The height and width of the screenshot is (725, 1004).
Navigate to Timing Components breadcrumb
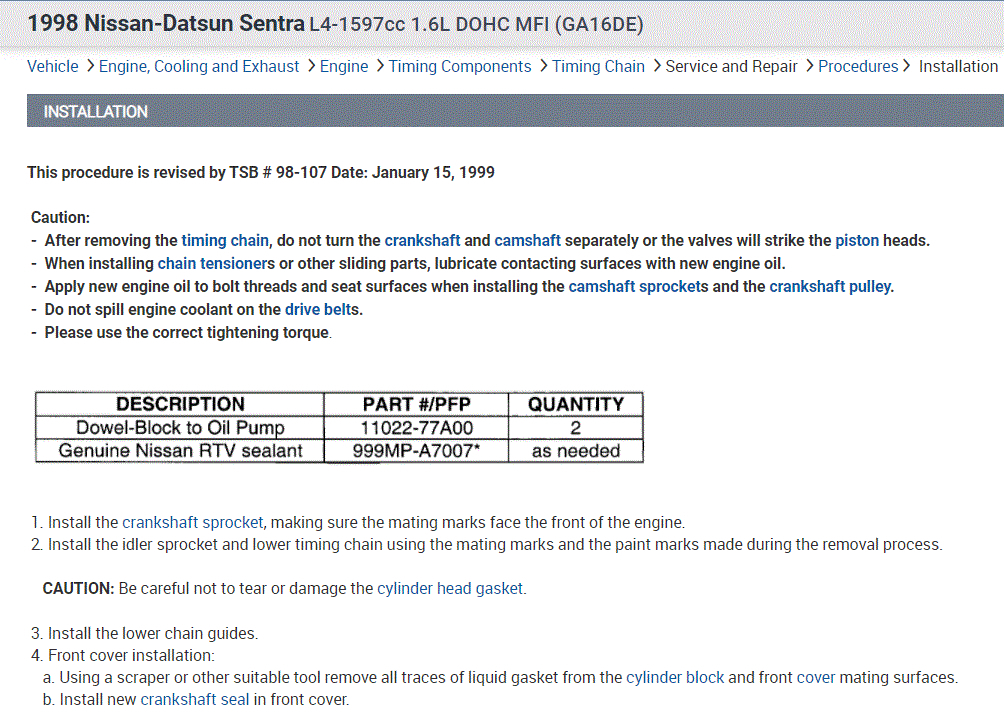pos(460,67)
